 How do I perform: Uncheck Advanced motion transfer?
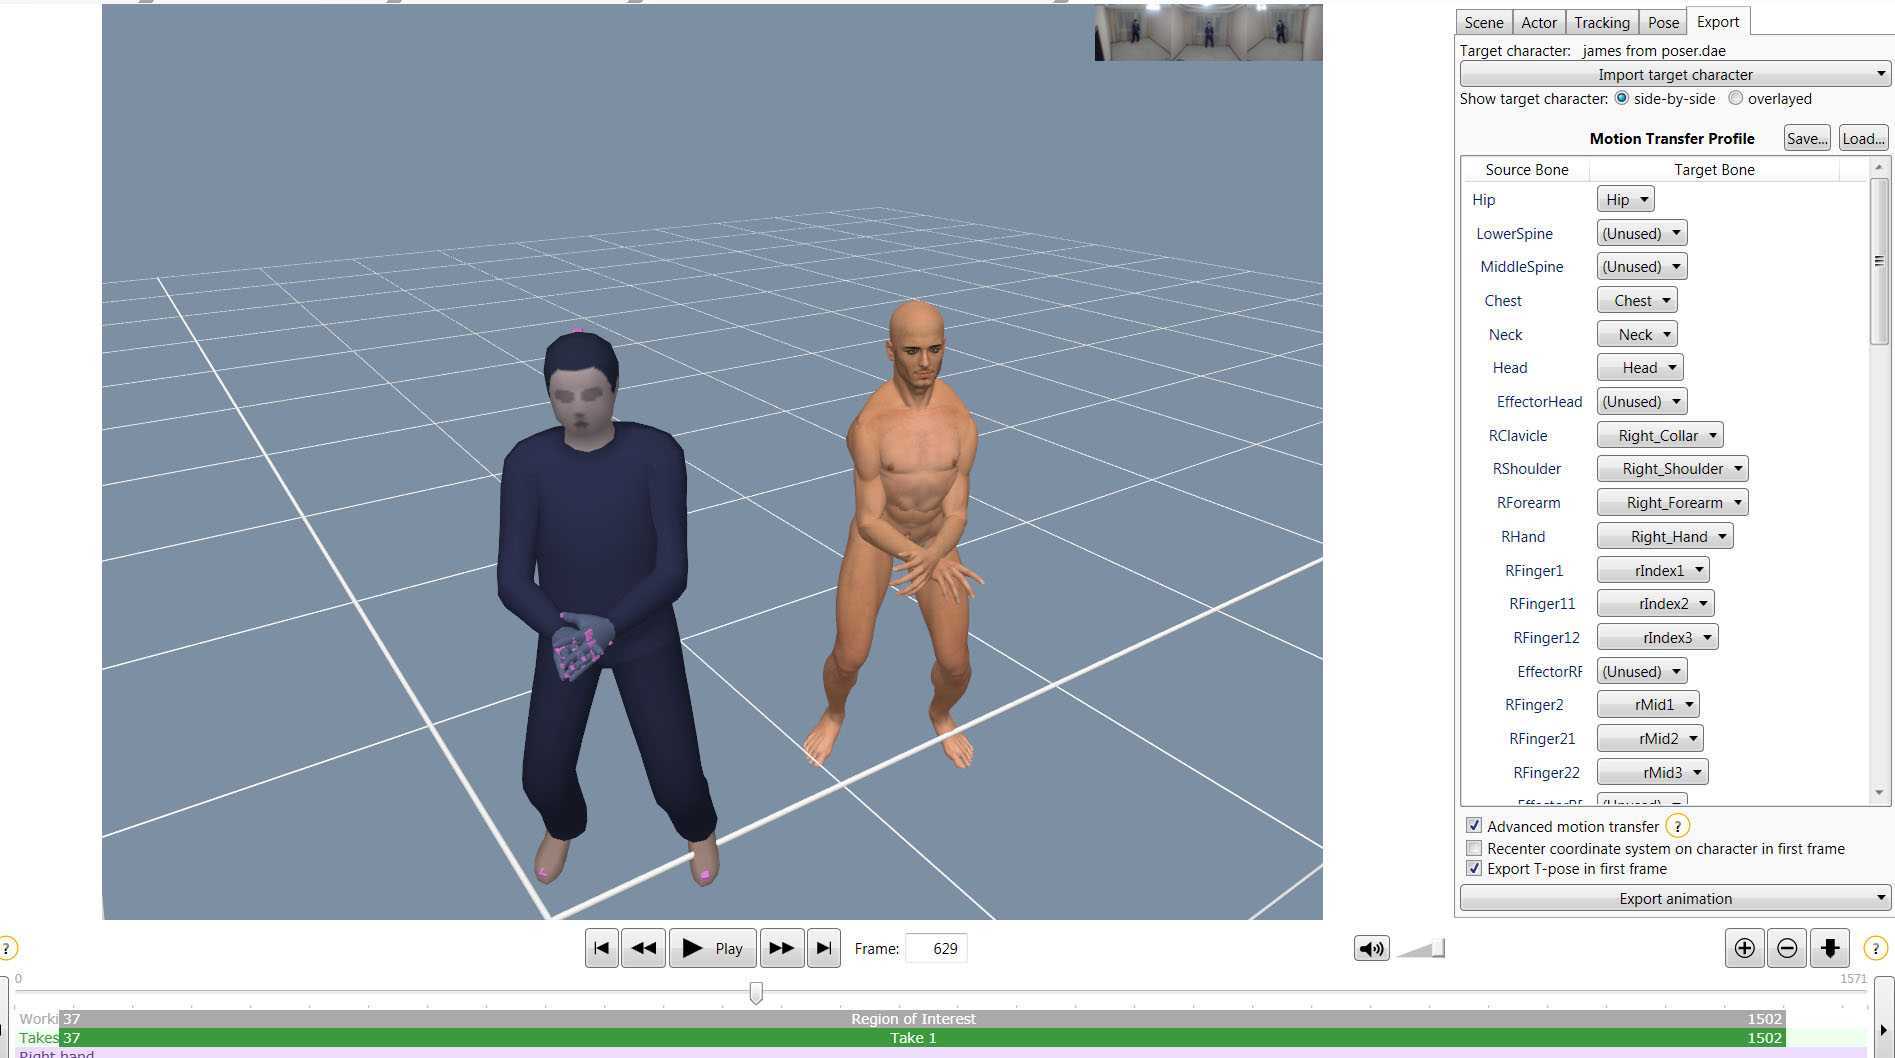coord(1474,826)
